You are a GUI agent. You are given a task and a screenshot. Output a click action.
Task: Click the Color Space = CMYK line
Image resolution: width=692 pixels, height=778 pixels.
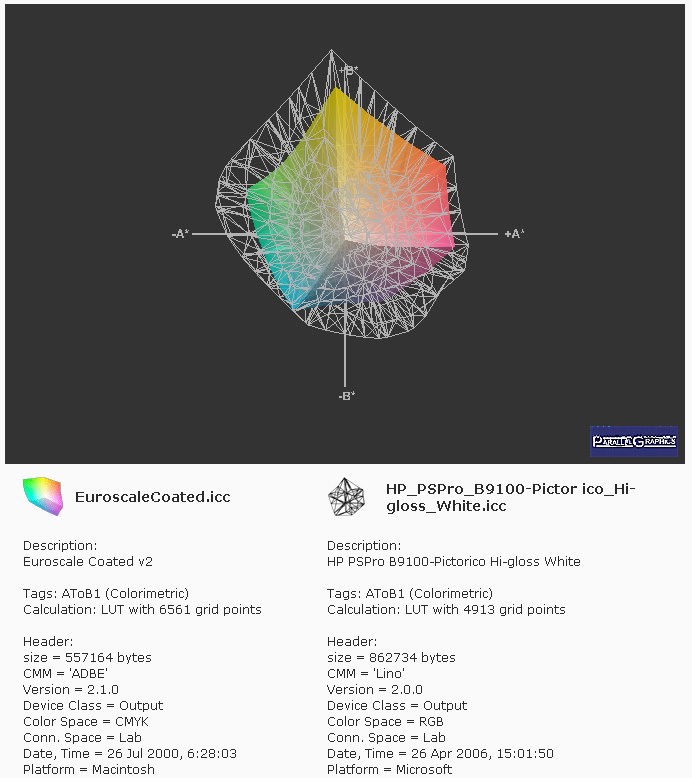pos(86,721)
